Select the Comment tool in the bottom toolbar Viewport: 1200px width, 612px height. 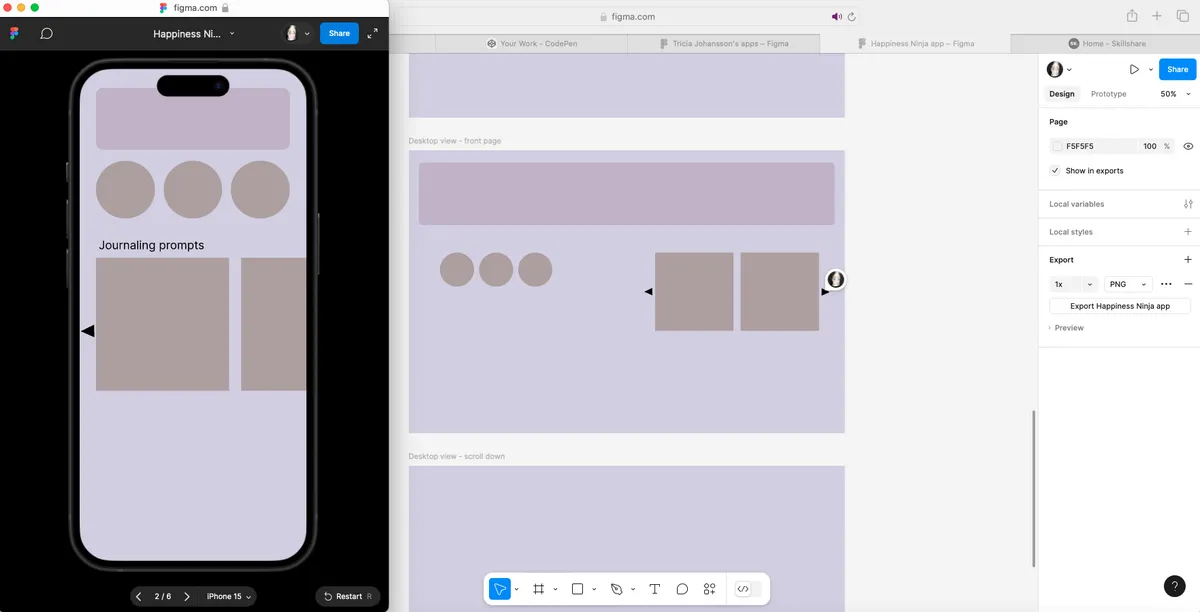[682, 589]
